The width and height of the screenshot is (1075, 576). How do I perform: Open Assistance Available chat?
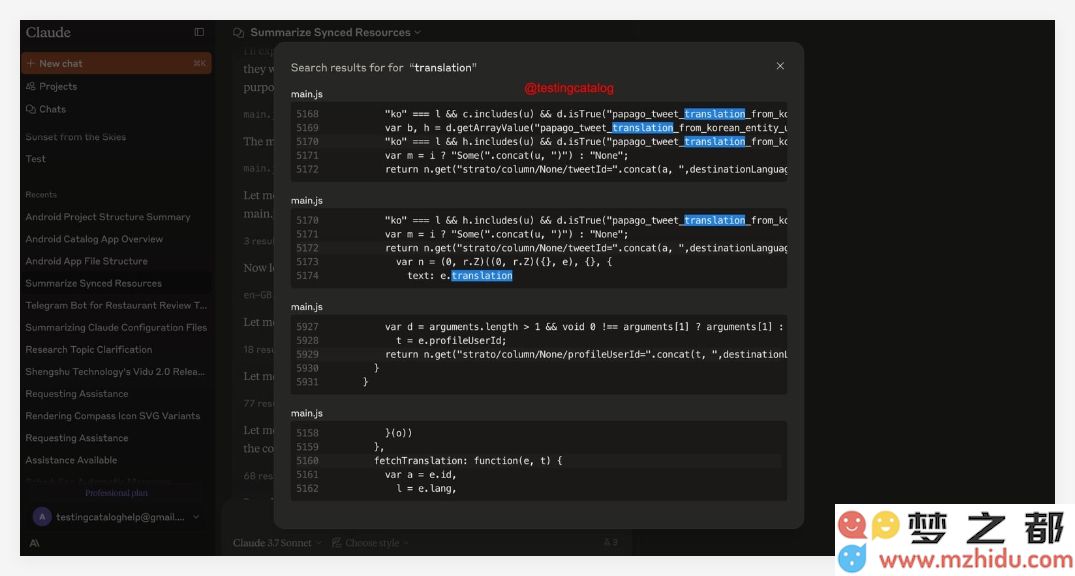(71, 460)
